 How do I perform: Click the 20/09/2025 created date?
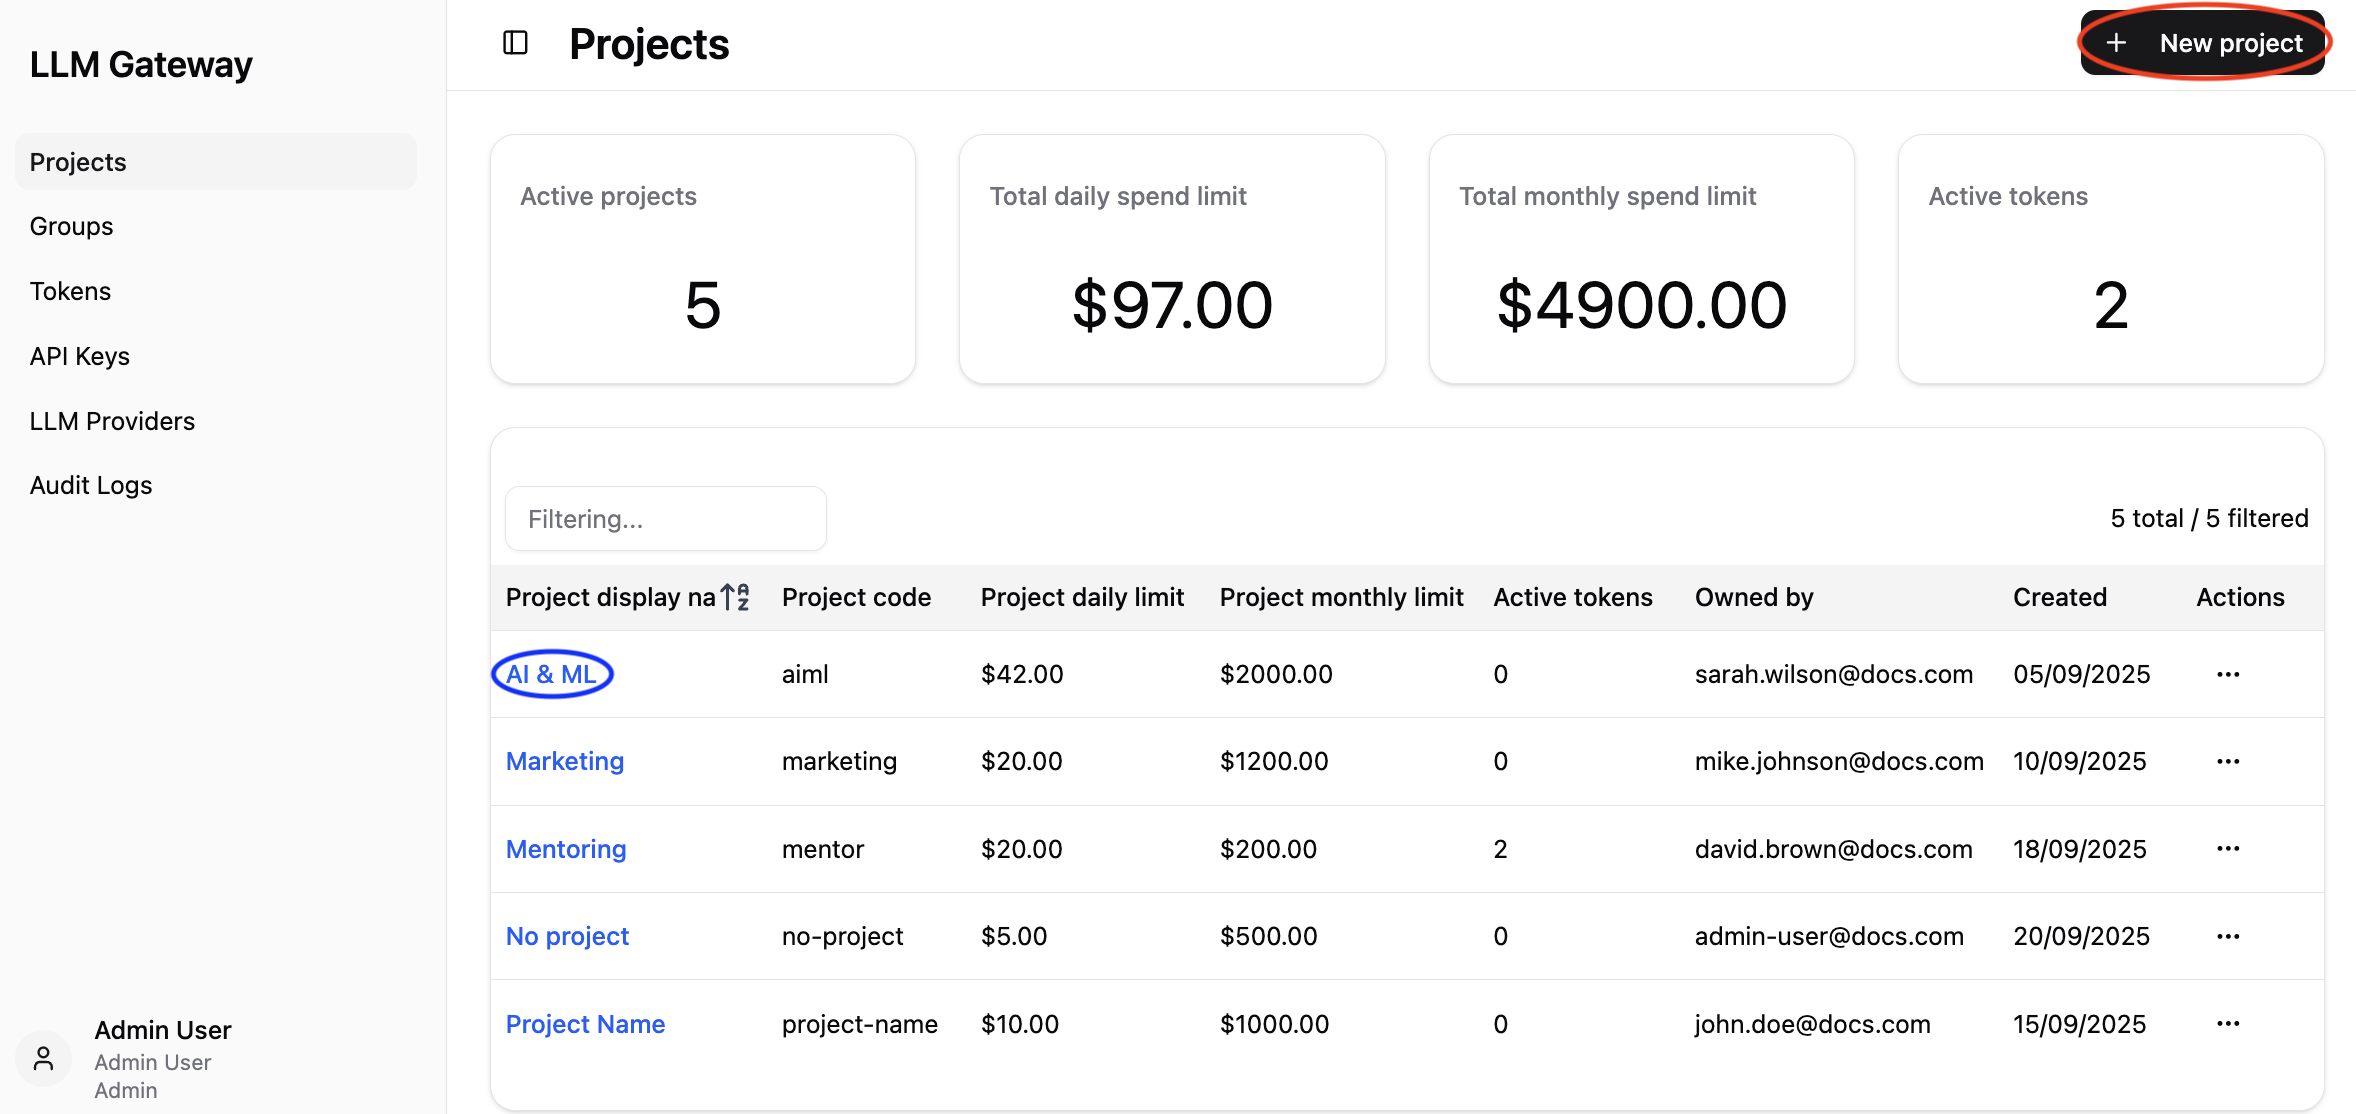point(2081,936)
